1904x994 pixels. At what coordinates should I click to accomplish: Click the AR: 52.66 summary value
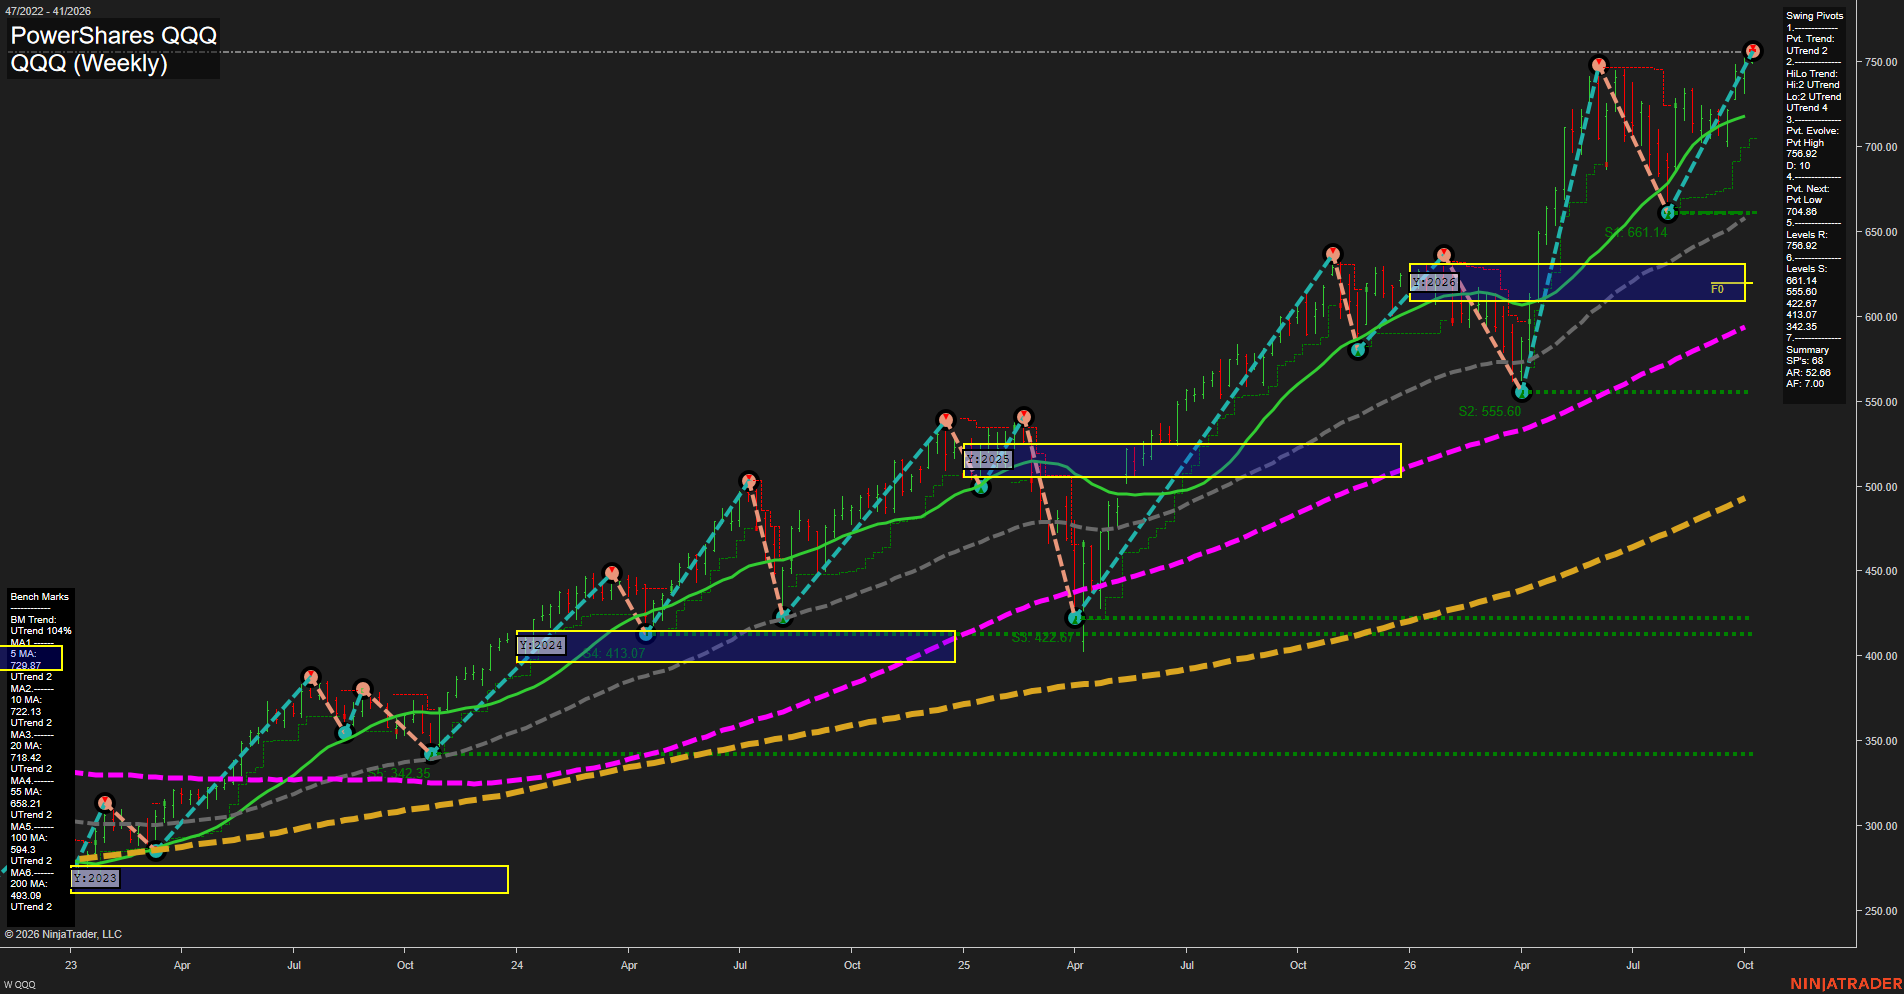coord(1808,373)
